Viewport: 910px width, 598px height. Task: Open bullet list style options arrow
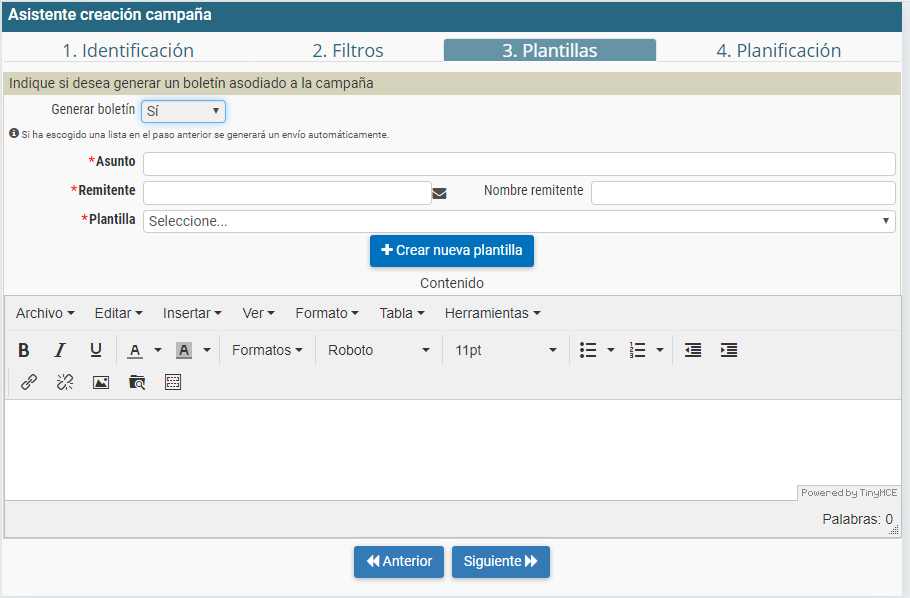click(611, 350)
